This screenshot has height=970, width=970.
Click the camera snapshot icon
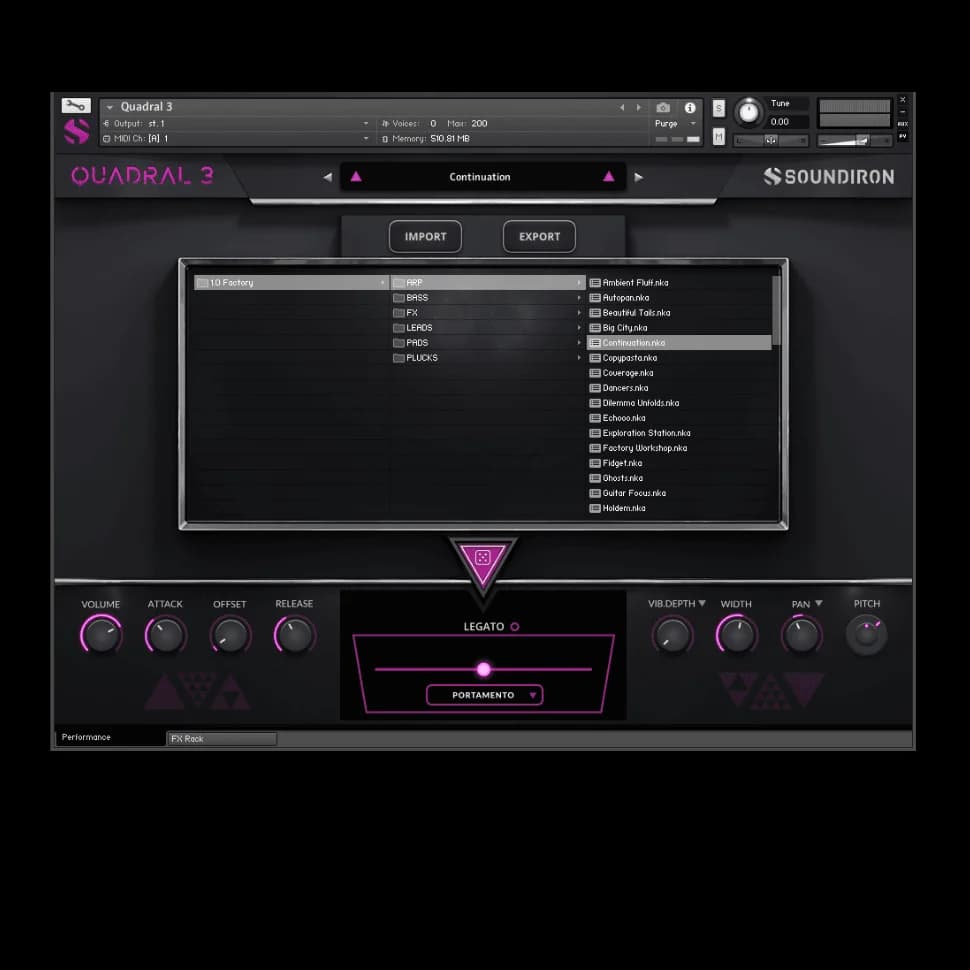pyautogui.click(x=663, y=108)
